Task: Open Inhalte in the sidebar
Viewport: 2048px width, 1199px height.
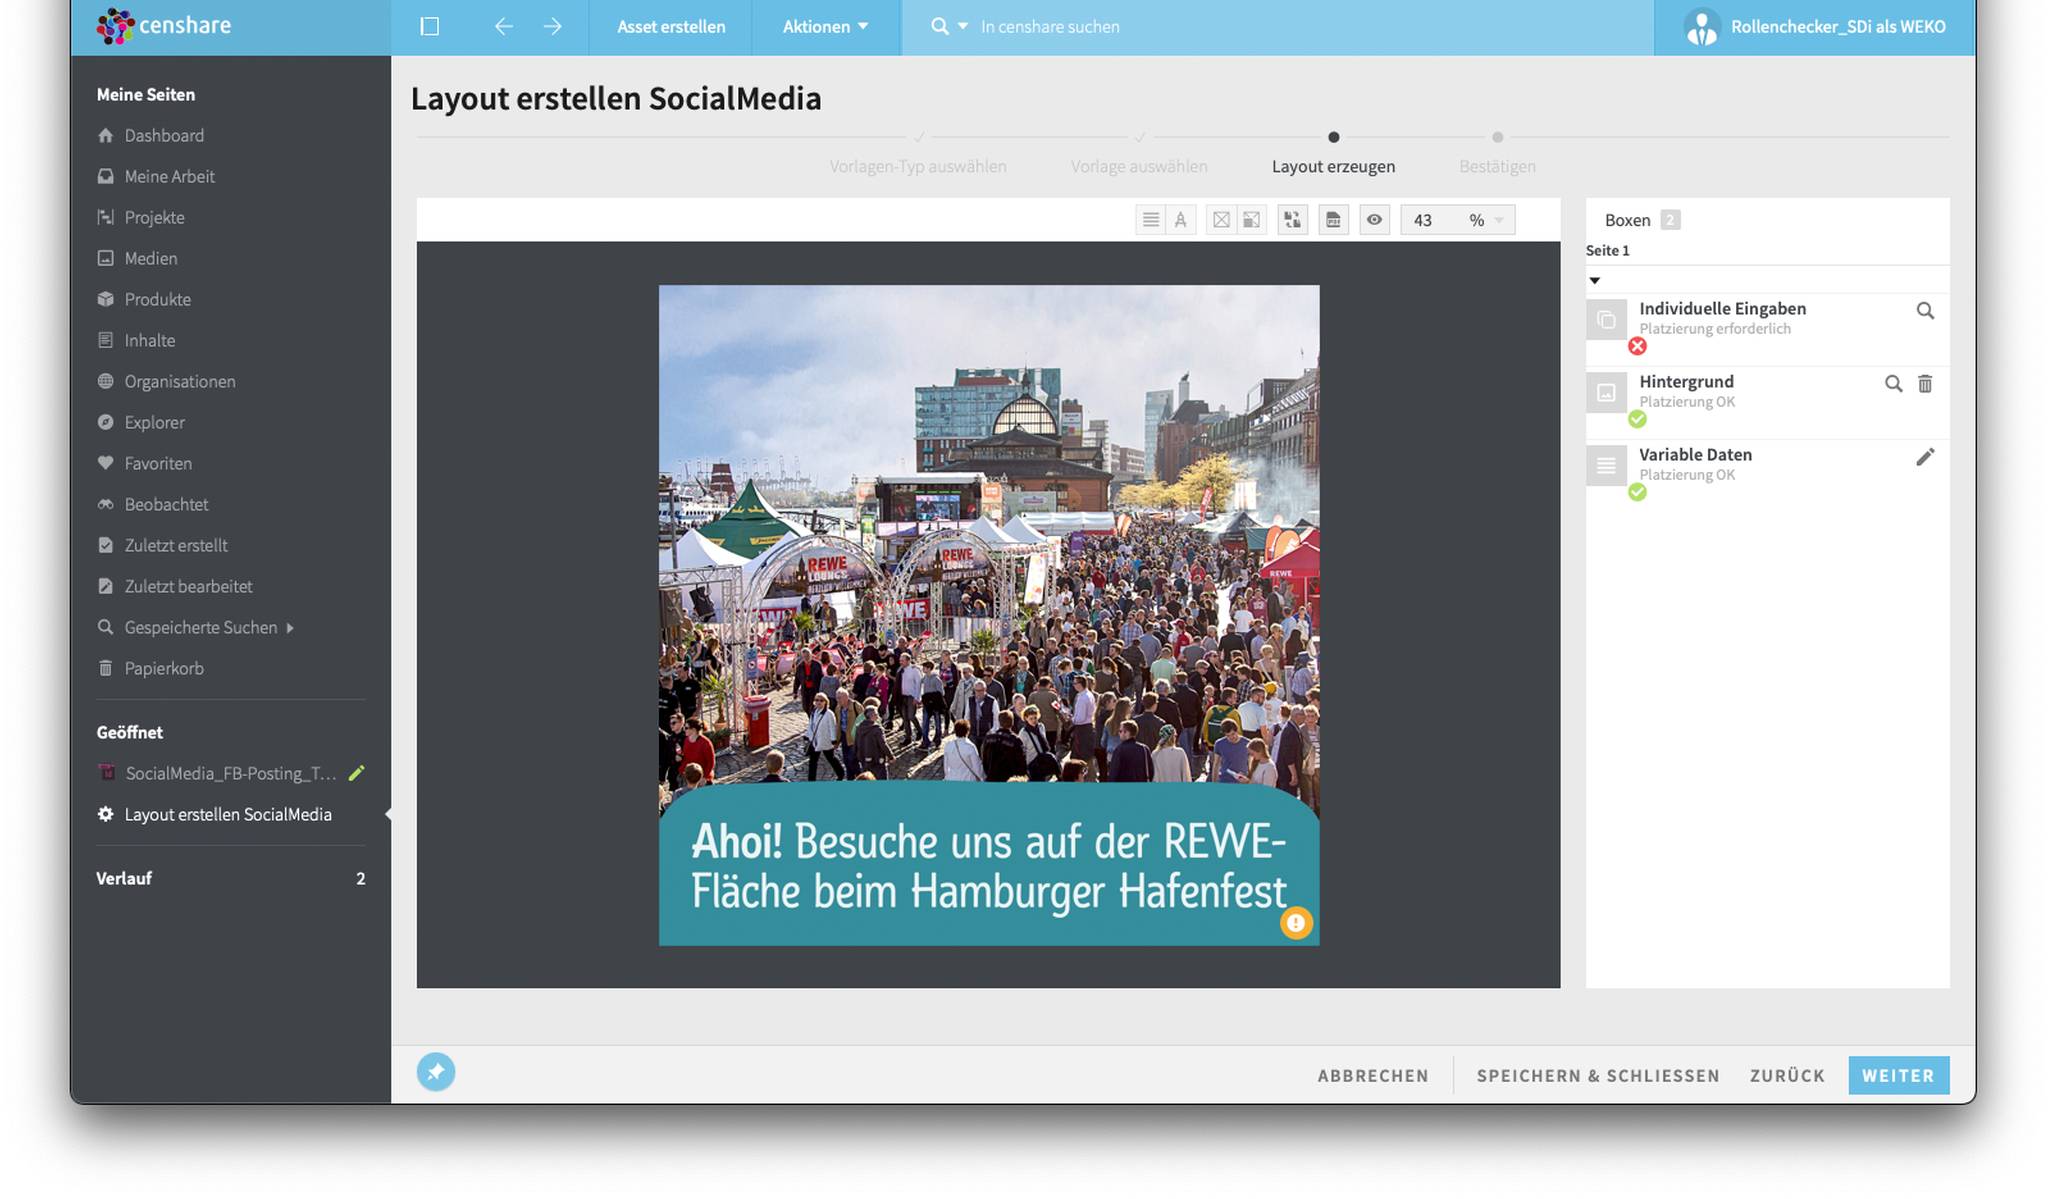Action: [150, 341]
